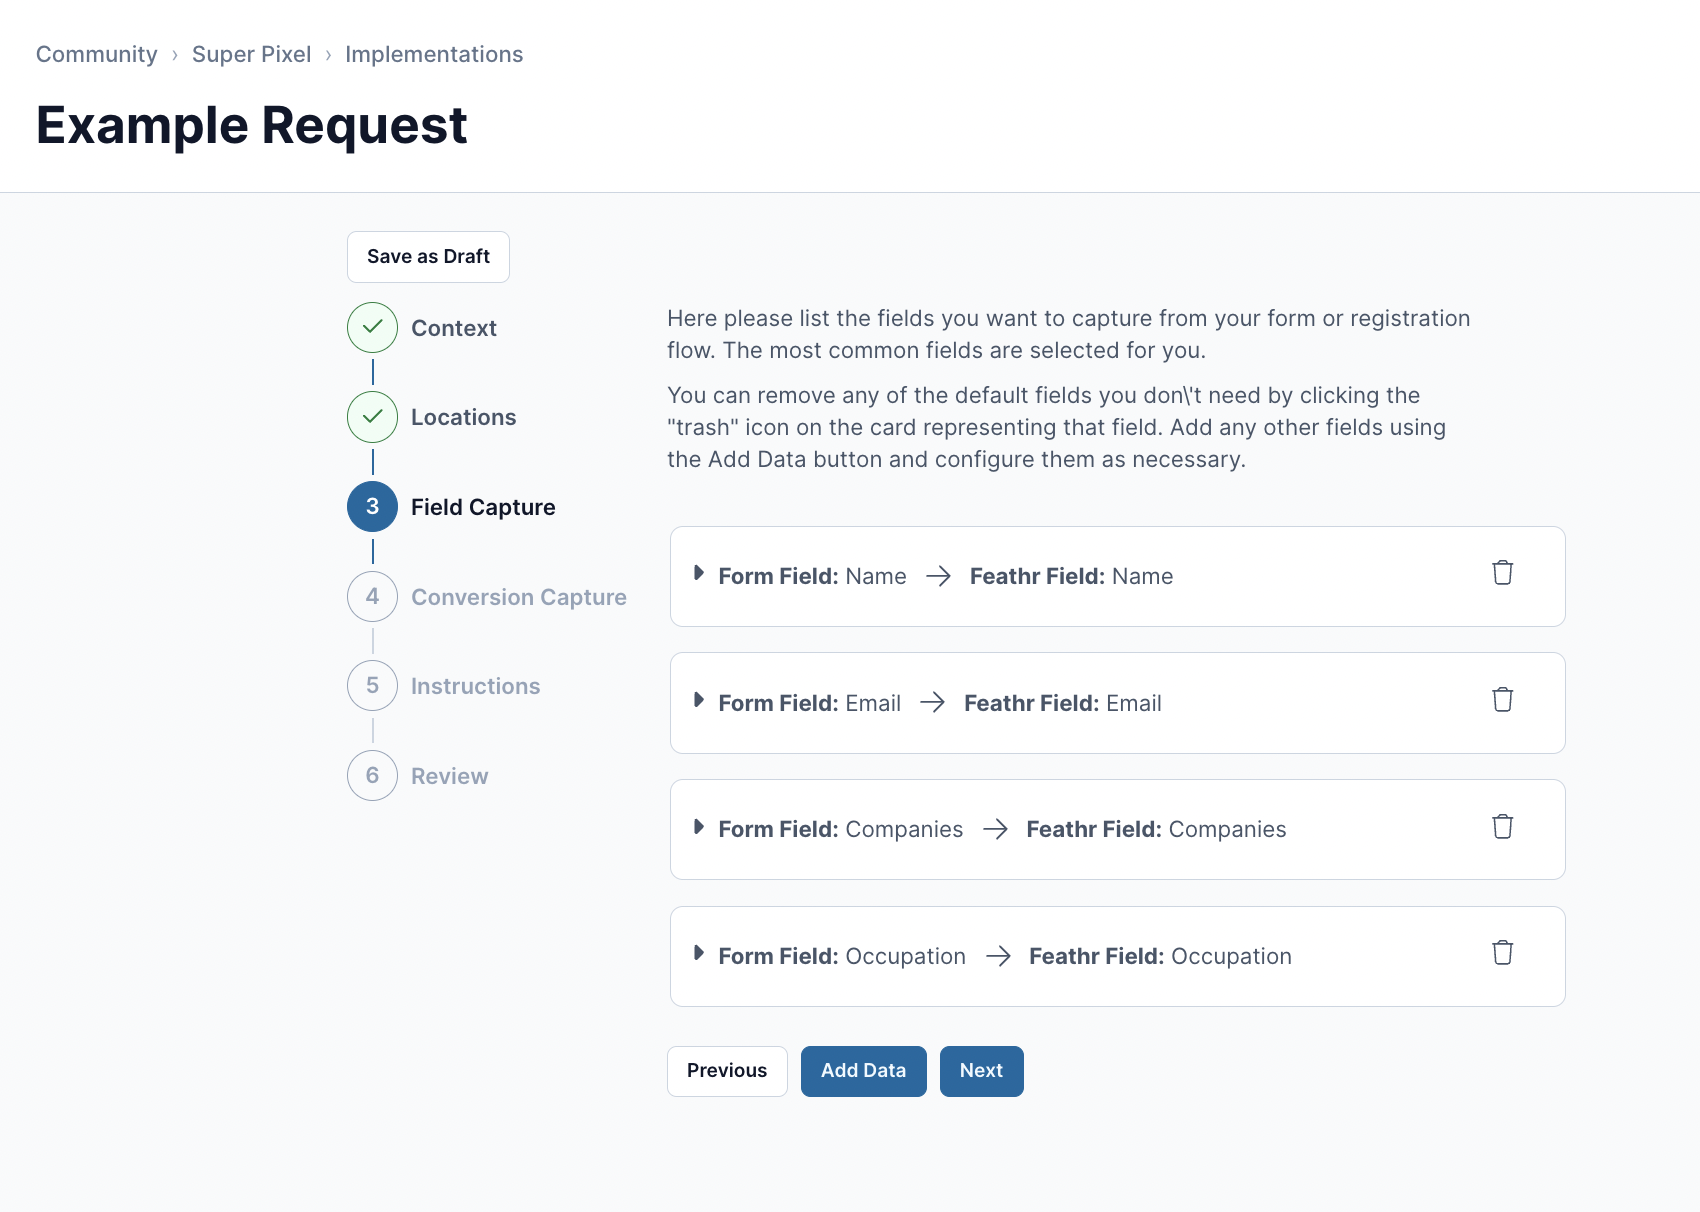Open the Super Pixel breadcrumb link
Image resolution: width=1700 pixels, height=1212 pixels.
[251, 54]
